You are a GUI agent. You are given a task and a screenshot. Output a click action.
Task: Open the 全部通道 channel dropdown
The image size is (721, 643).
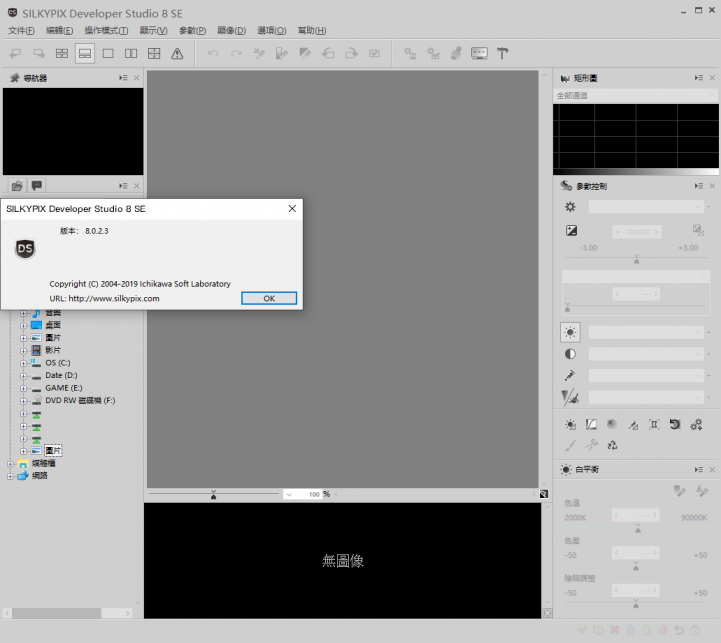click(635, 95)
